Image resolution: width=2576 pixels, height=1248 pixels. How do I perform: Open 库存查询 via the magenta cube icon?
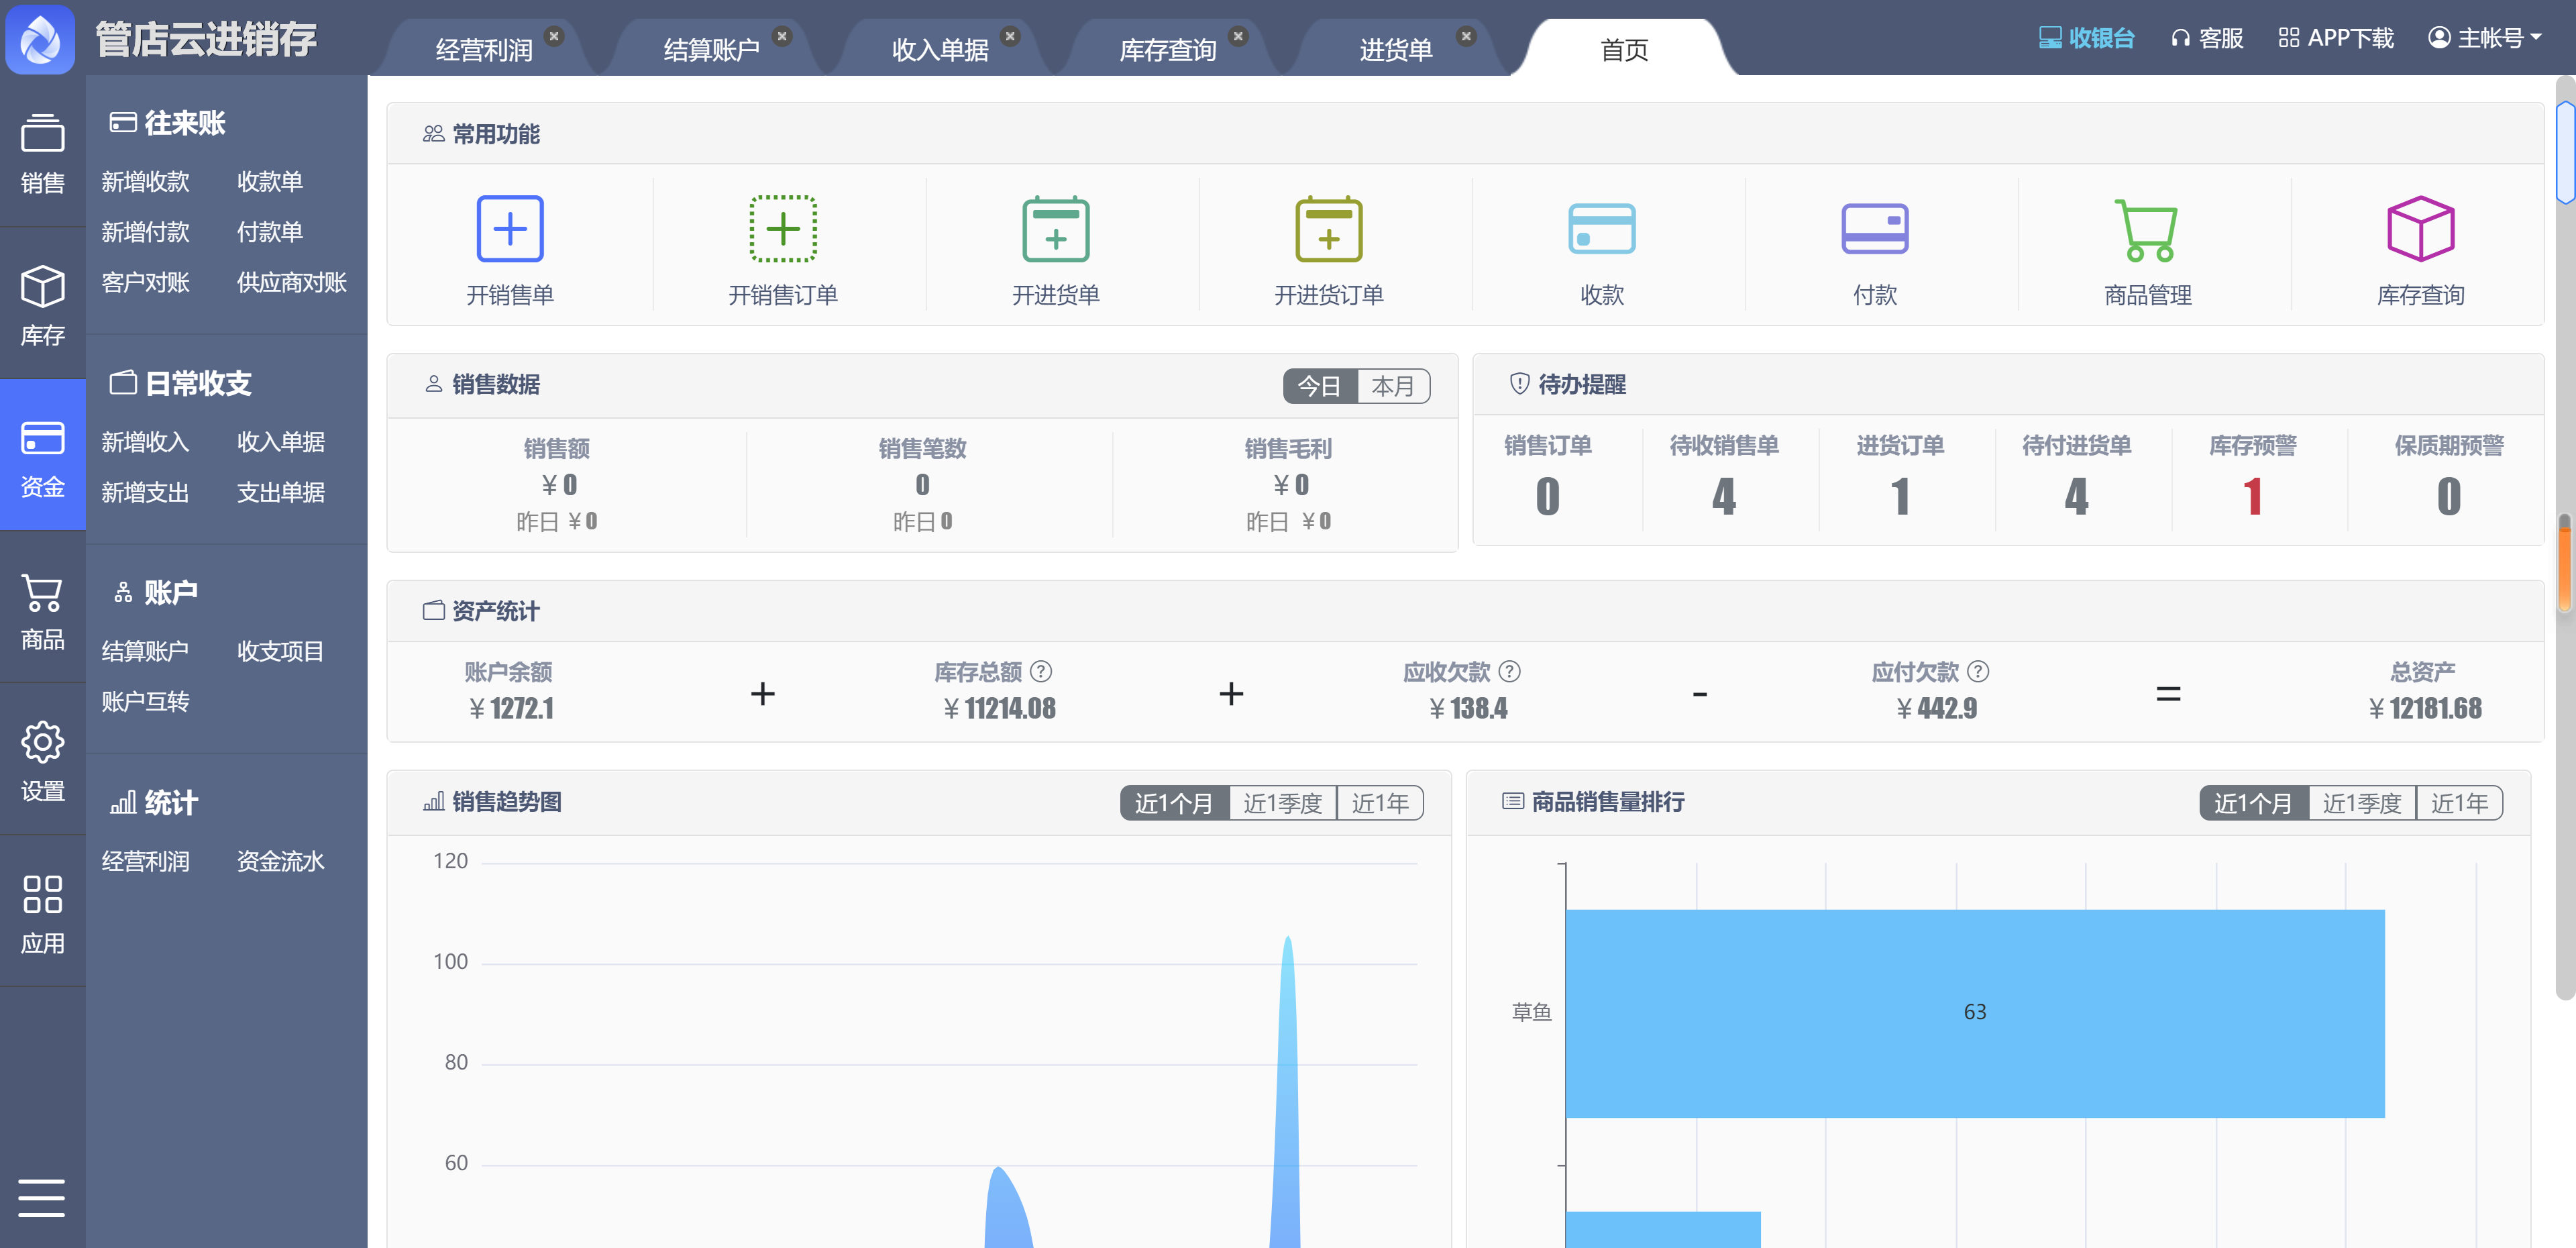tap(2419, 247)
